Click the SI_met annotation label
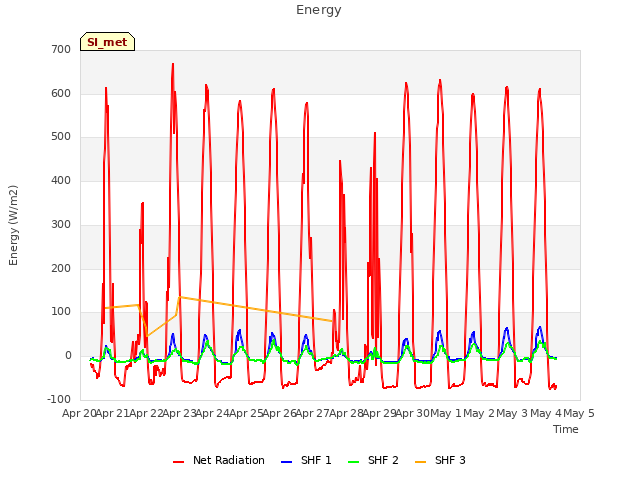 click(x=107, y=42)
